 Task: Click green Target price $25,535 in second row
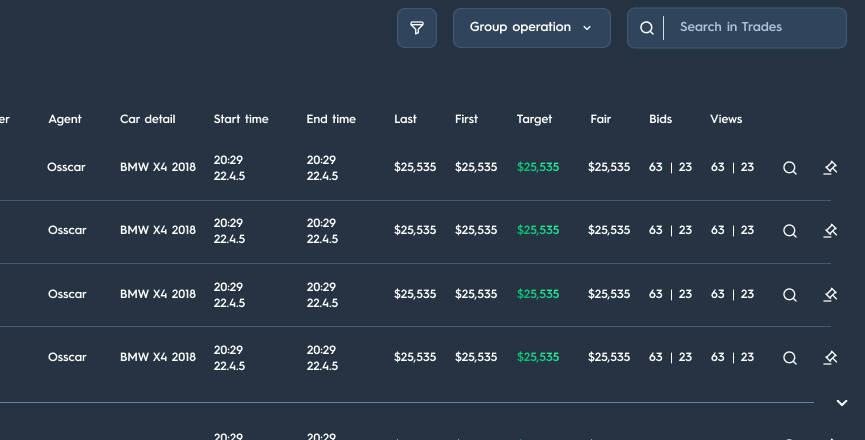pyautogui.click(x=538, y=230)
